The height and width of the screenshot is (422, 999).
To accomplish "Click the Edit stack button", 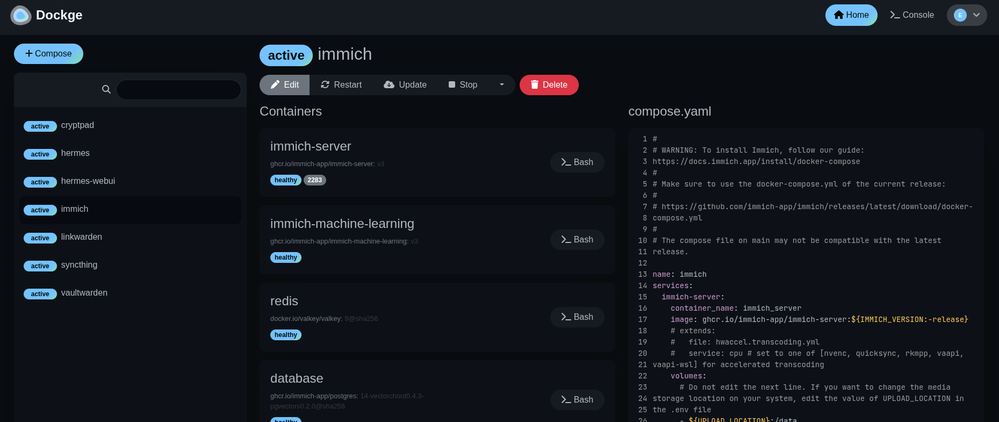I will (x=284, y=85).
